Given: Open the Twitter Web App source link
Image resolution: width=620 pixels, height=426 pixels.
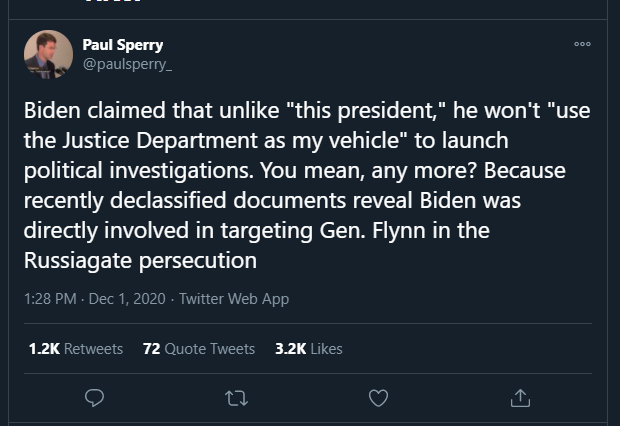Looking at the screenshot, I should point(234,299).
